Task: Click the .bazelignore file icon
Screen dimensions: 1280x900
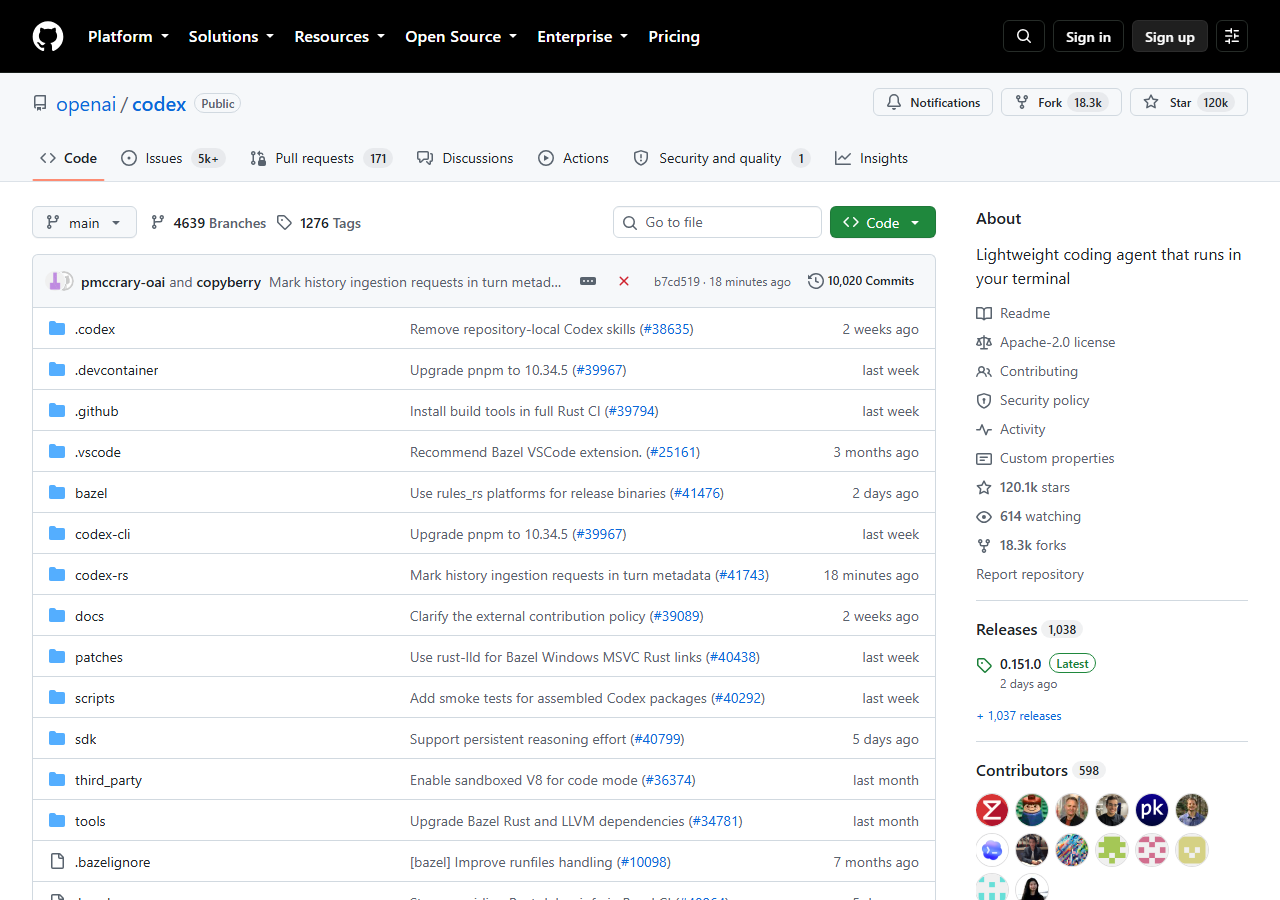Action: [57, 862]
